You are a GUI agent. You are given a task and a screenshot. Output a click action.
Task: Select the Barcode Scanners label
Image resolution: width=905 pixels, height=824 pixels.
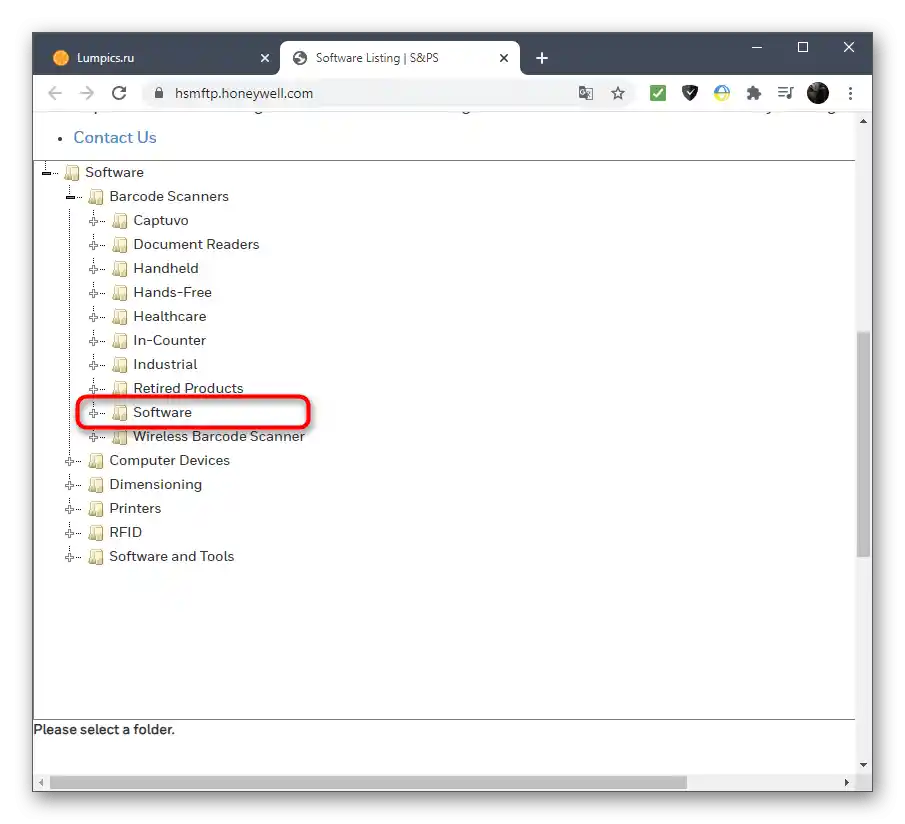pyautogui.click(x=169, y=196)
